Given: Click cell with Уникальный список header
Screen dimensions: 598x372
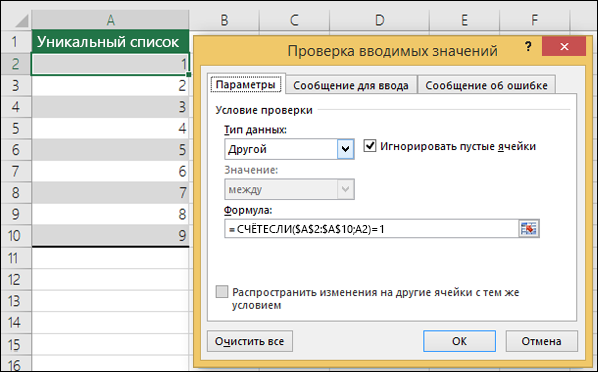Looking at the screenshot, I should click(x=110, y=41).
